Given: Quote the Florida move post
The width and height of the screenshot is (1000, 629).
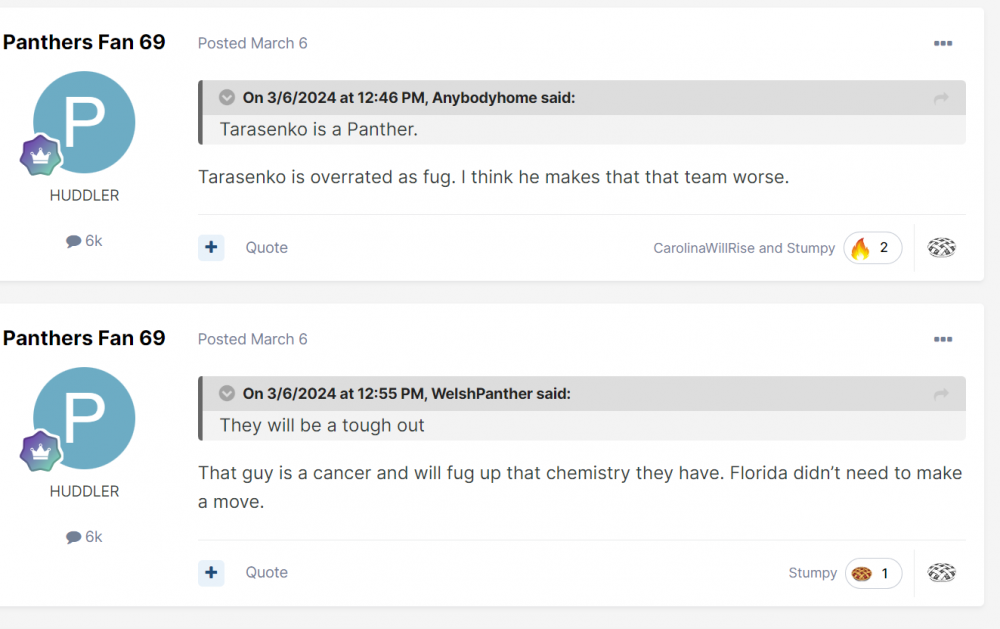Looking at the screenshot, I should pos(267,573).
